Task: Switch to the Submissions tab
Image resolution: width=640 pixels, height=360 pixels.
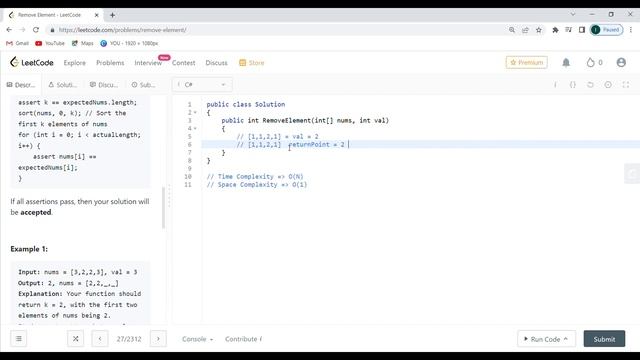Action: (143, 85)
